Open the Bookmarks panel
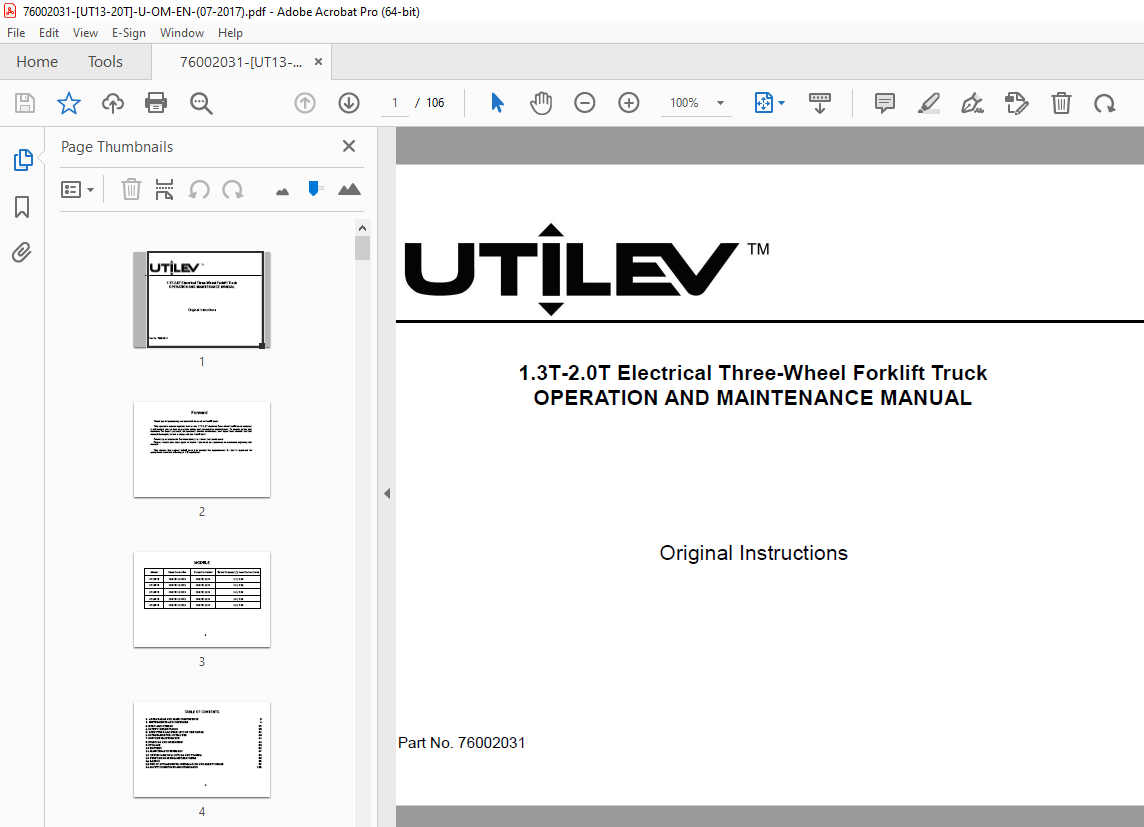Image resolution: width=1144 pixels, height=827 pixels. click(22, 206)
